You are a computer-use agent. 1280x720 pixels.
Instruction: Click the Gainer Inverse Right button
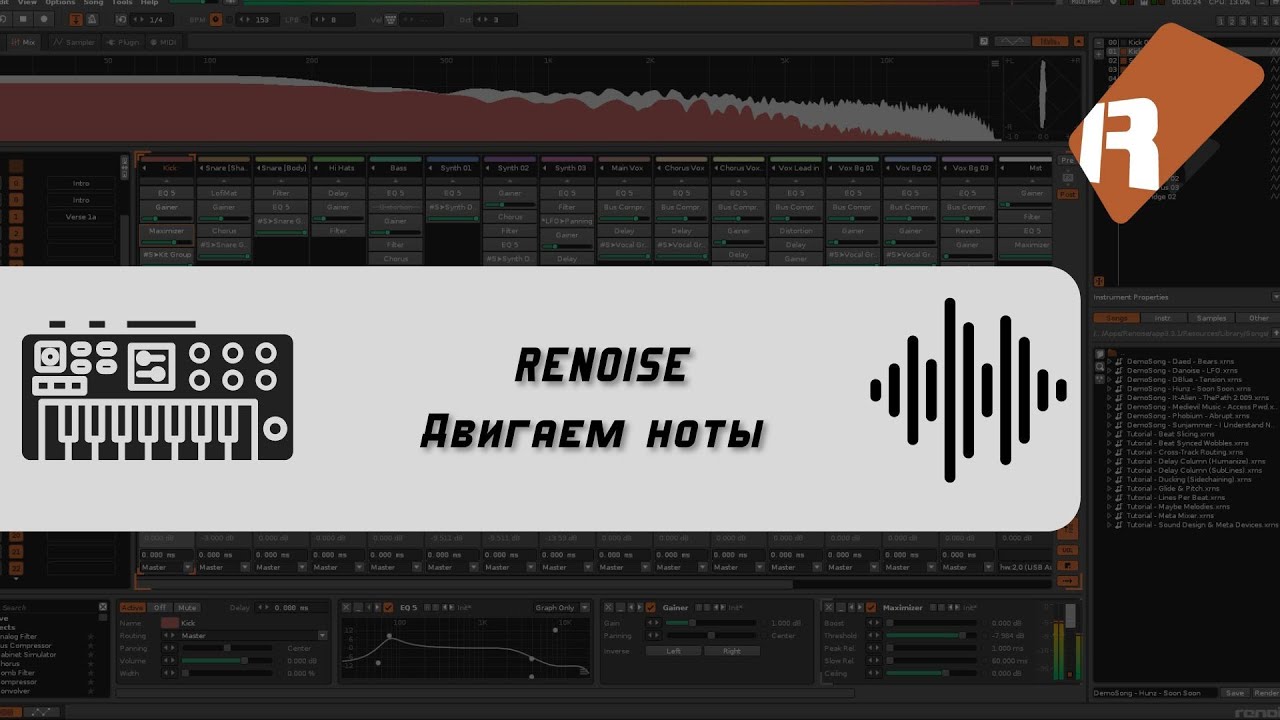tap(732, 651)
